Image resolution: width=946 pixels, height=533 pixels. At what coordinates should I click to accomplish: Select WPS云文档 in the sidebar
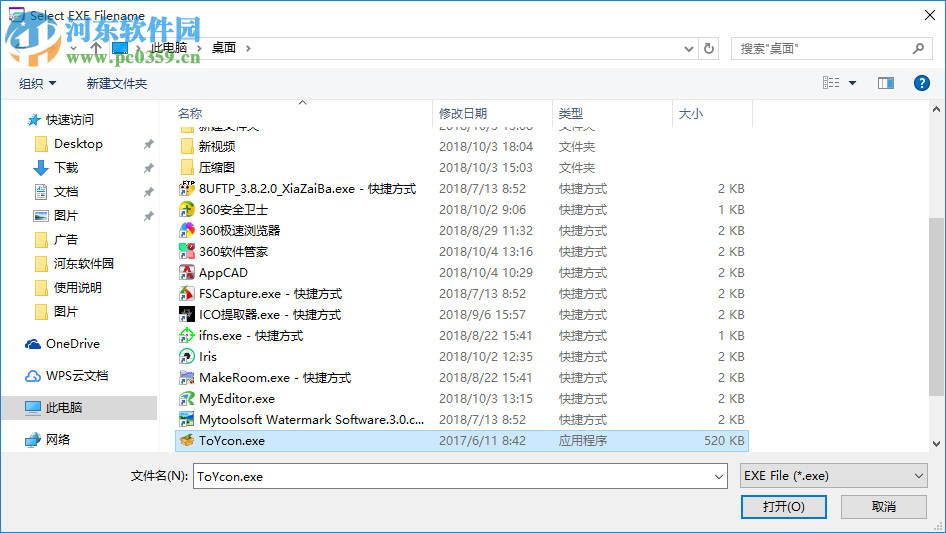point(77,375)
